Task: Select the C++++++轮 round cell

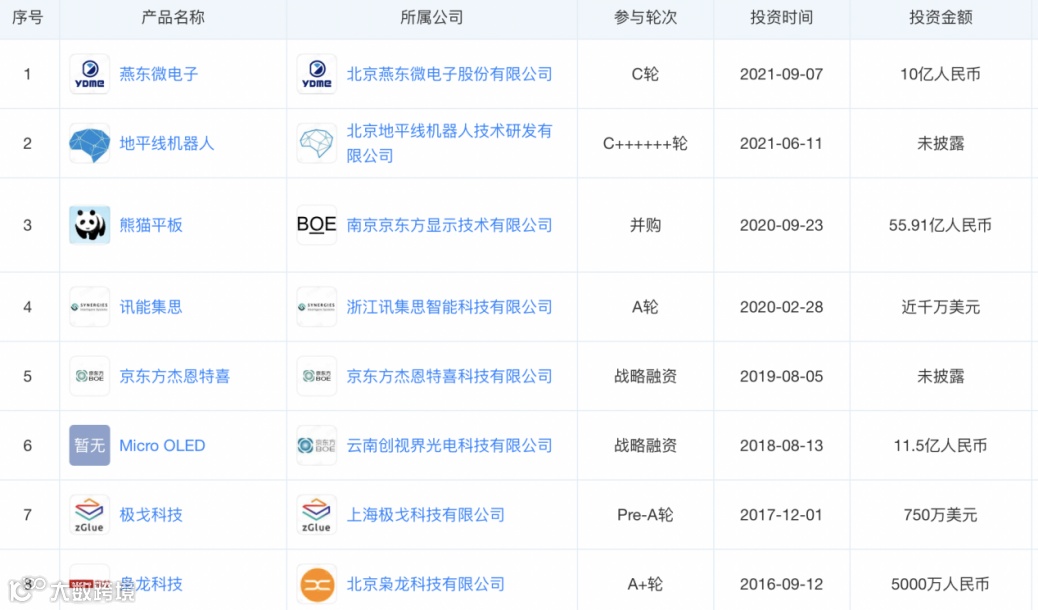Action: (645, 143)
